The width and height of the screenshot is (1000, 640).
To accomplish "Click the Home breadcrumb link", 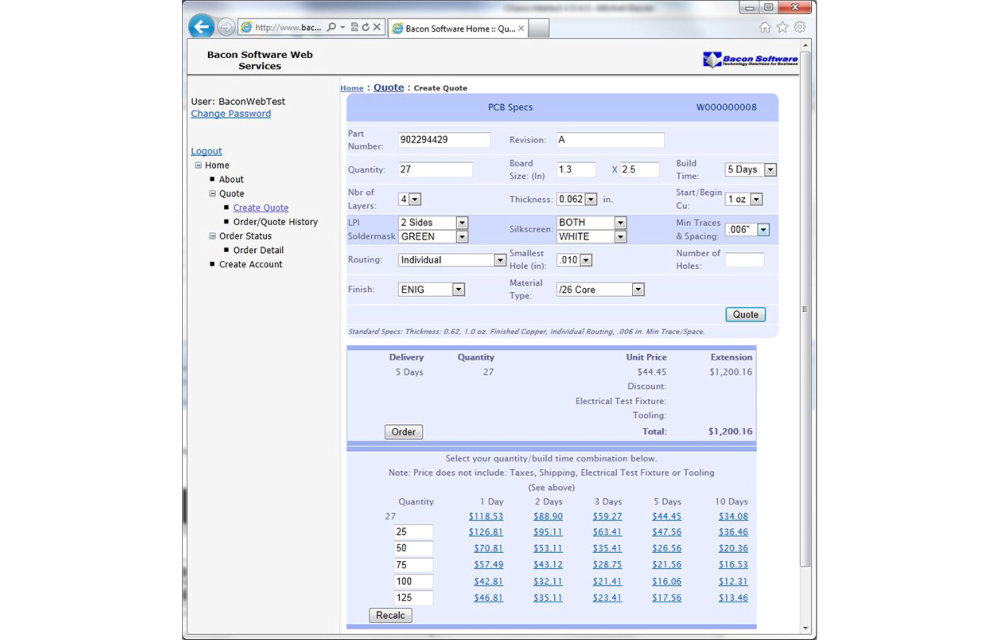I will click(351, 88).
